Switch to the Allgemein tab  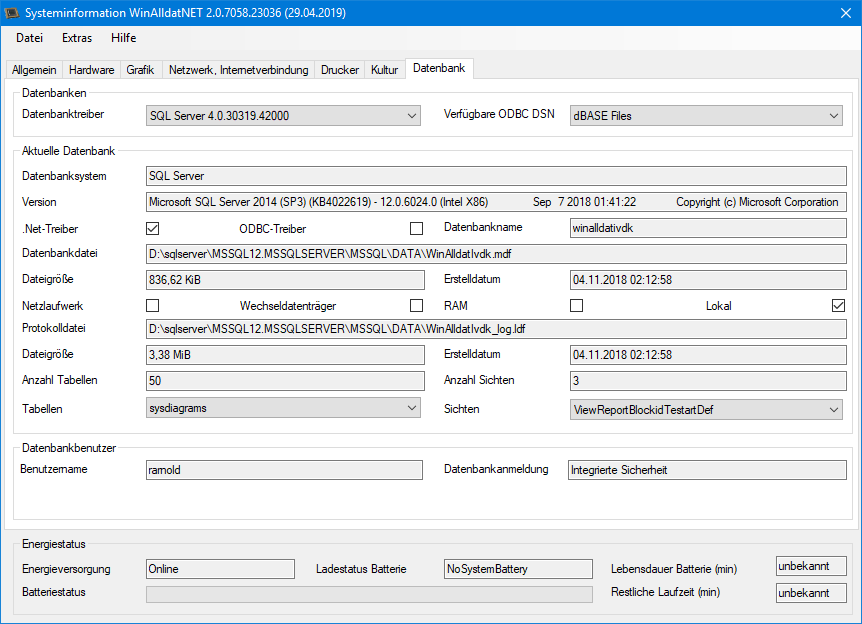[34, 70]
